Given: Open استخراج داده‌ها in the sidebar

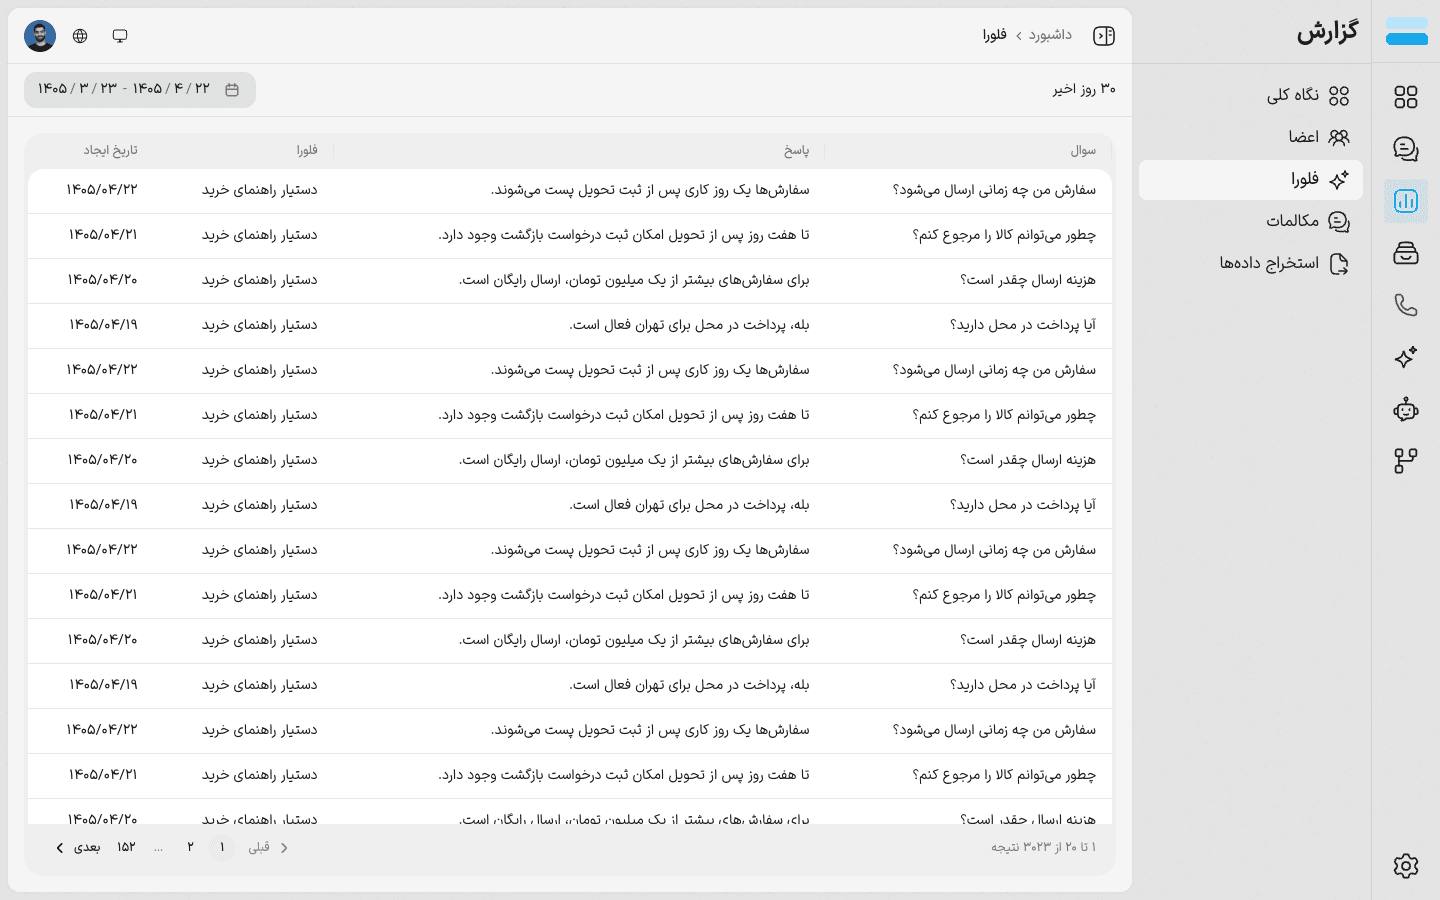Looking at the screenshot, I should (1251, 263).
